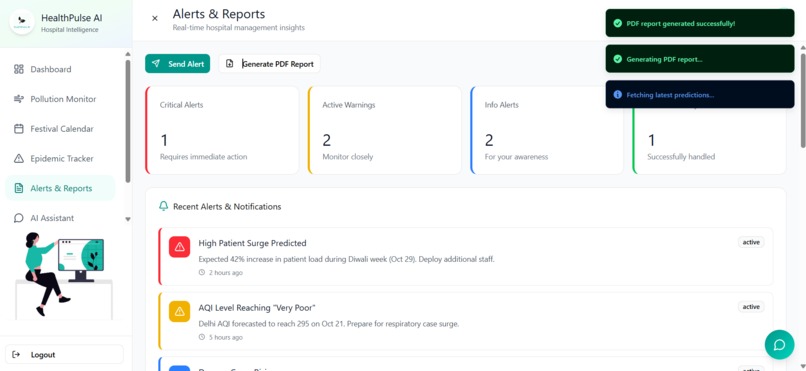Image resolution: width=806 pixels, height=371 pixels.
Task: Click the logout arrow icon
Action: coord(16,355)
